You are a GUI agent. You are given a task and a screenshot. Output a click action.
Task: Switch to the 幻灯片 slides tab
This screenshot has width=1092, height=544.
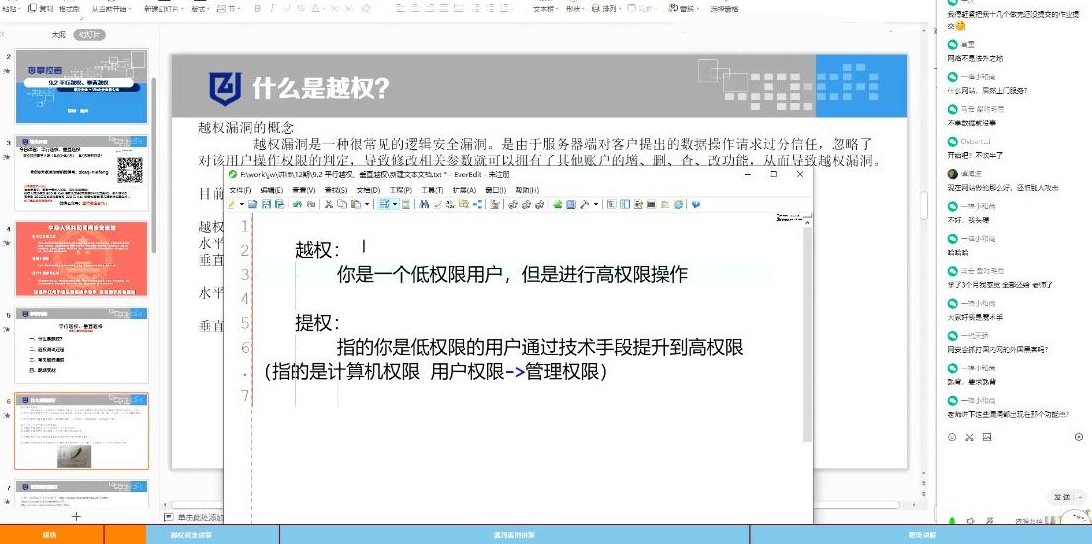pyautogui.click(x=91, y=34)
